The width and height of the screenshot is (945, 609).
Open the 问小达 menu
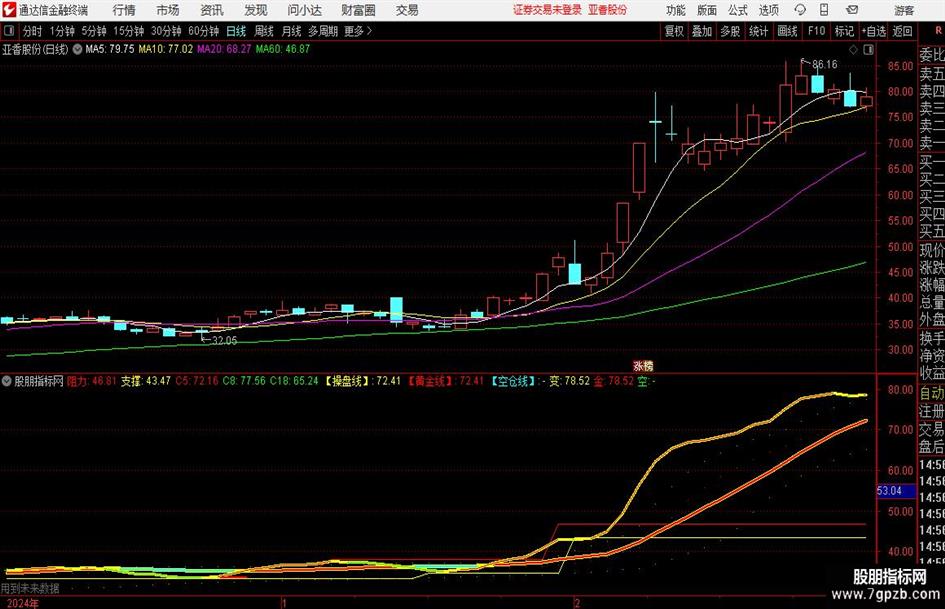click(x=304, y=10)
